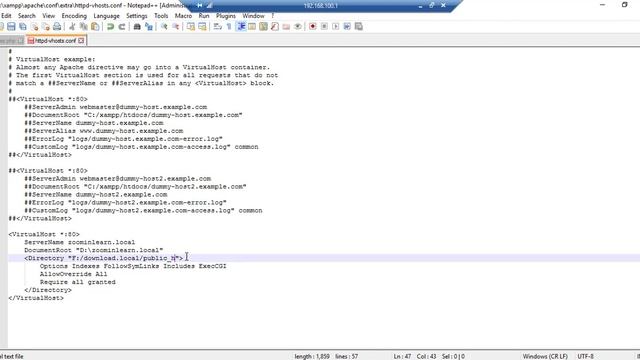Image resolution: width=640 pixels, height=360 pixels.
Task: Click 'Windows (CR LF)' line ending status
Action: pyautogui.click(x=545, y=356)
